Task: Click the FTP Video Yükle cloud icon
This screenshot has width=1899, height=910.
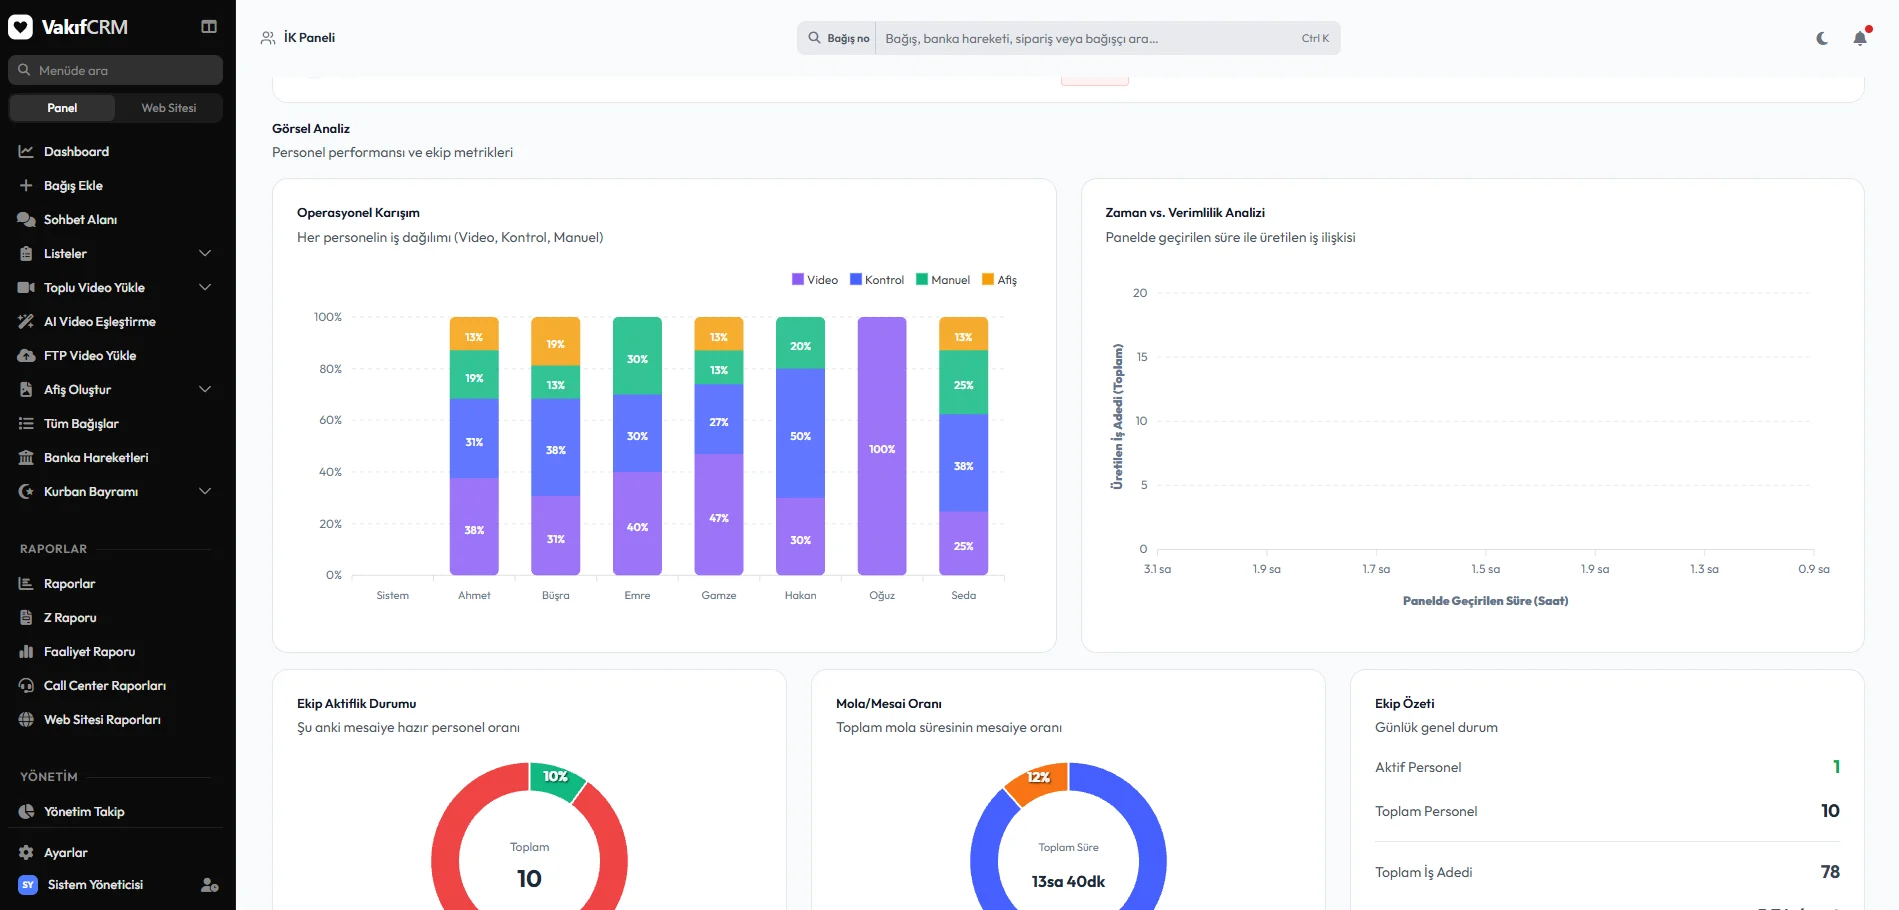Action: coord(26,356)
